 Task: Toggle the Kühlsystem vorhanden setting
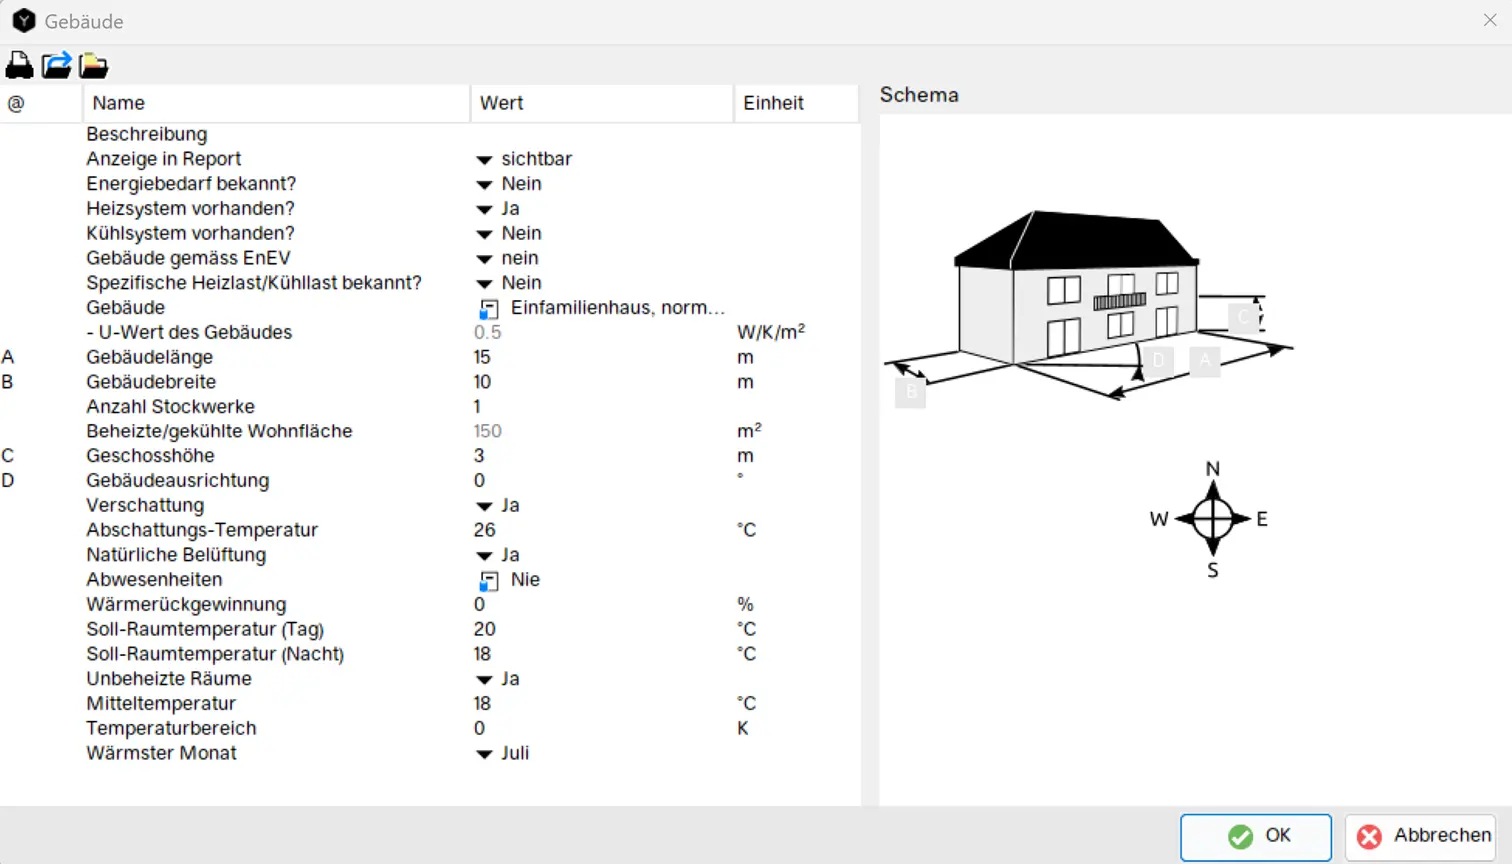[484, 234]
